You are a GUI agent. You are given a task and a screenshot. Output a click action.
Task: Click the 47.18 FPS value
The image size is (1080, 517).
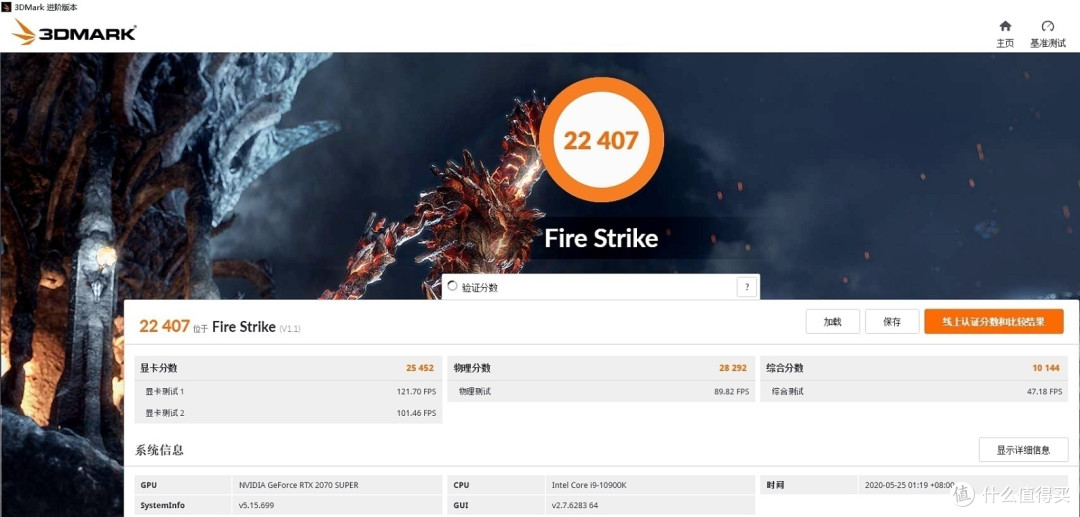[x=1044, y=392]
